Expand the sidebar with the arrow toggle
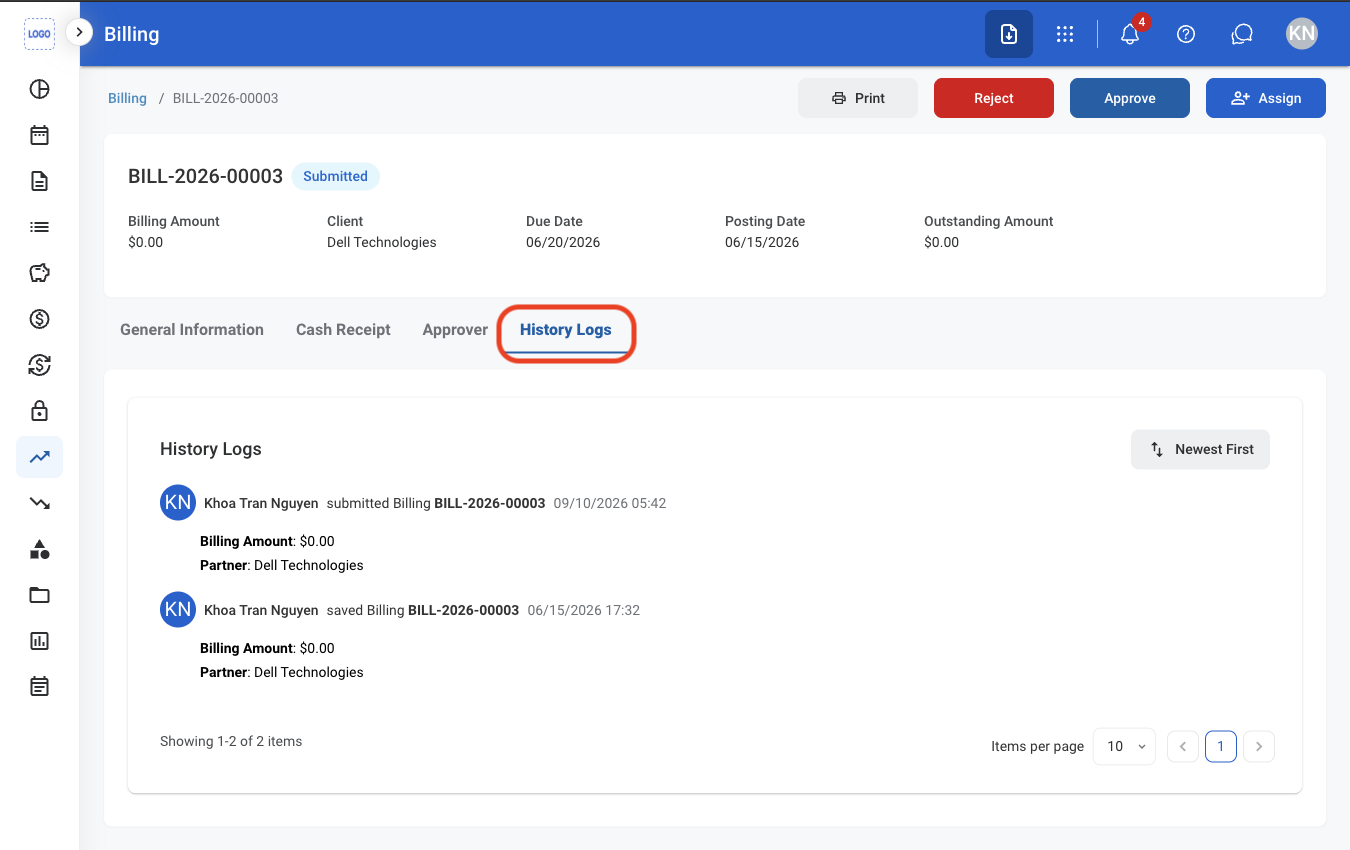1350x850 pixels. point(79,32)
